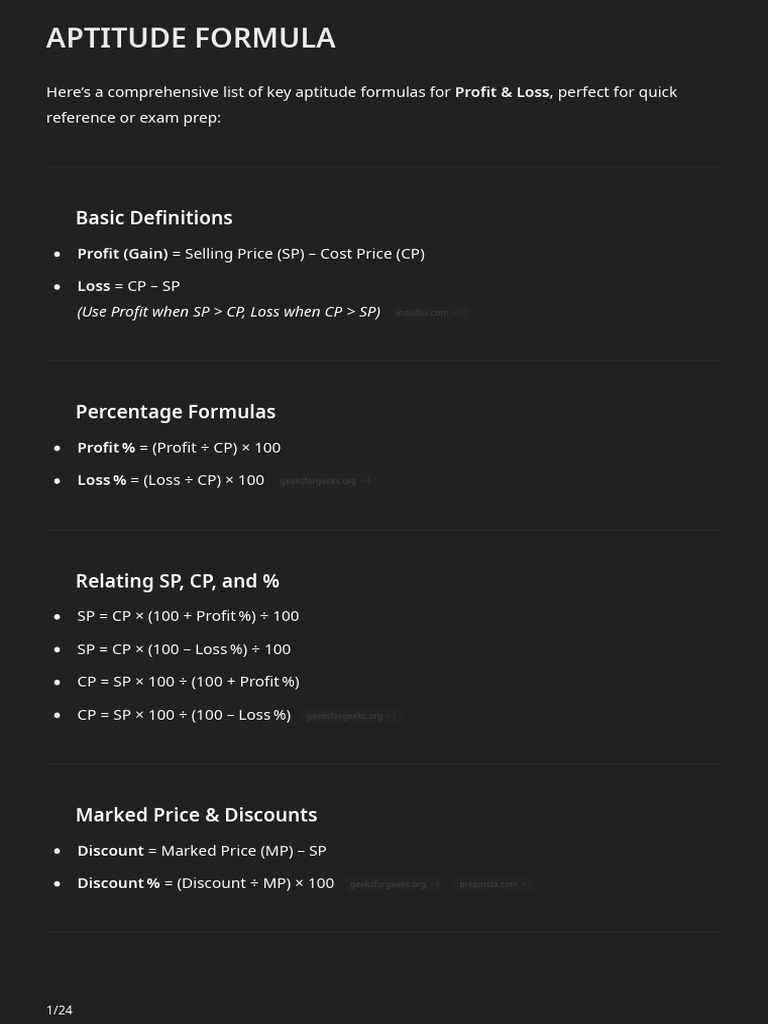Click the bold Loss term in definitions
The width and height of the screenshot is (768, 1024).
[94, 286]
